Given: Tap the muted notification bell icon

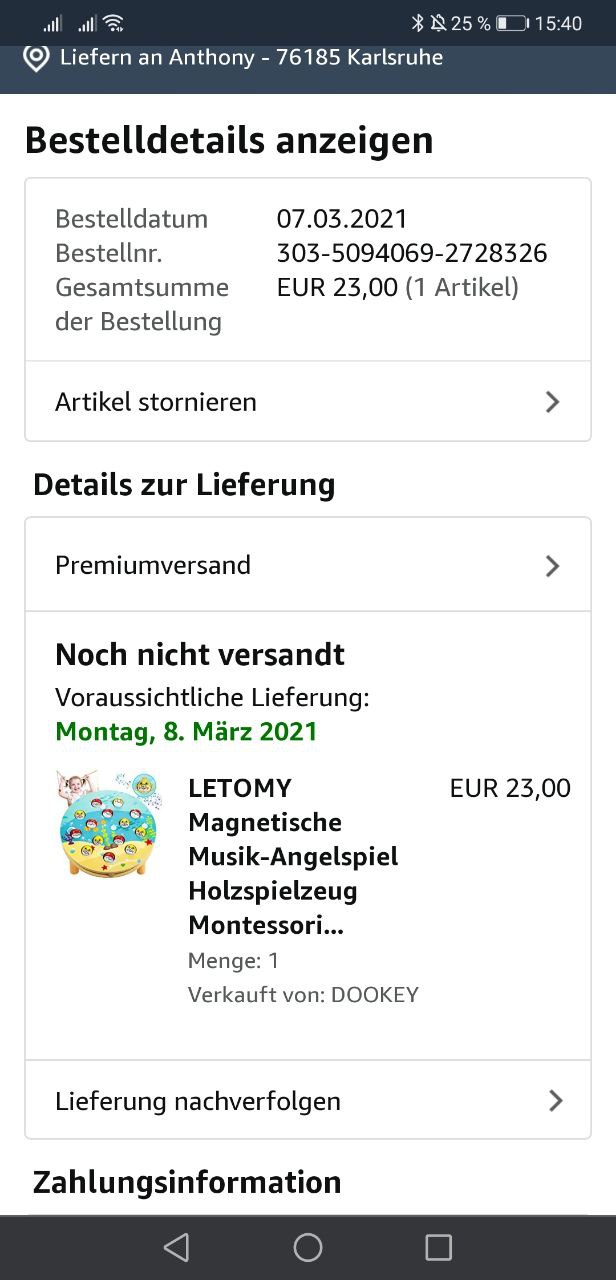Looking at the screenshot, I should click(438, 23).
